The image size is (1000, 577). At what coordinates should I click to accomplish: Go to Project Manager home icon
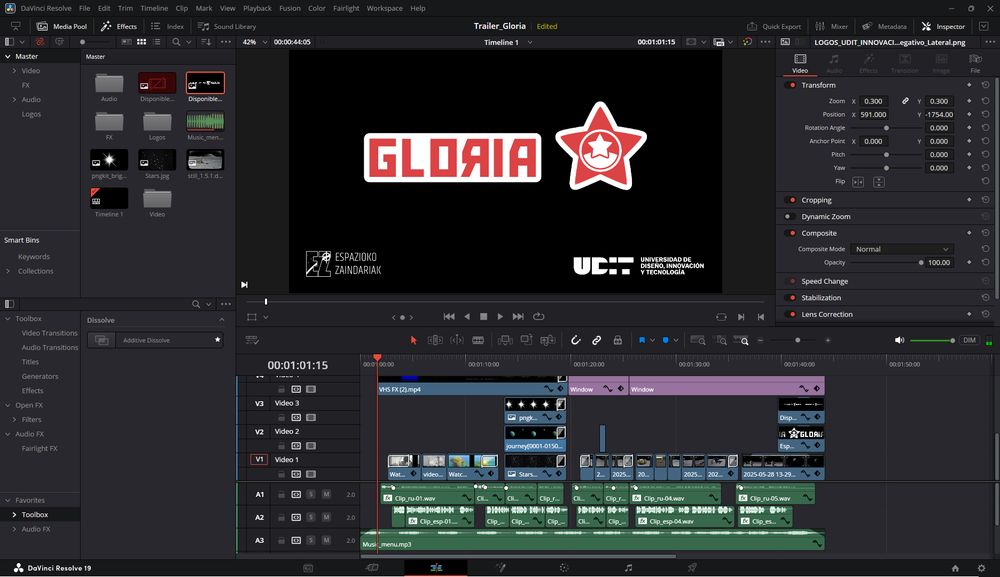pyautogui.click(x=955, y=568)
